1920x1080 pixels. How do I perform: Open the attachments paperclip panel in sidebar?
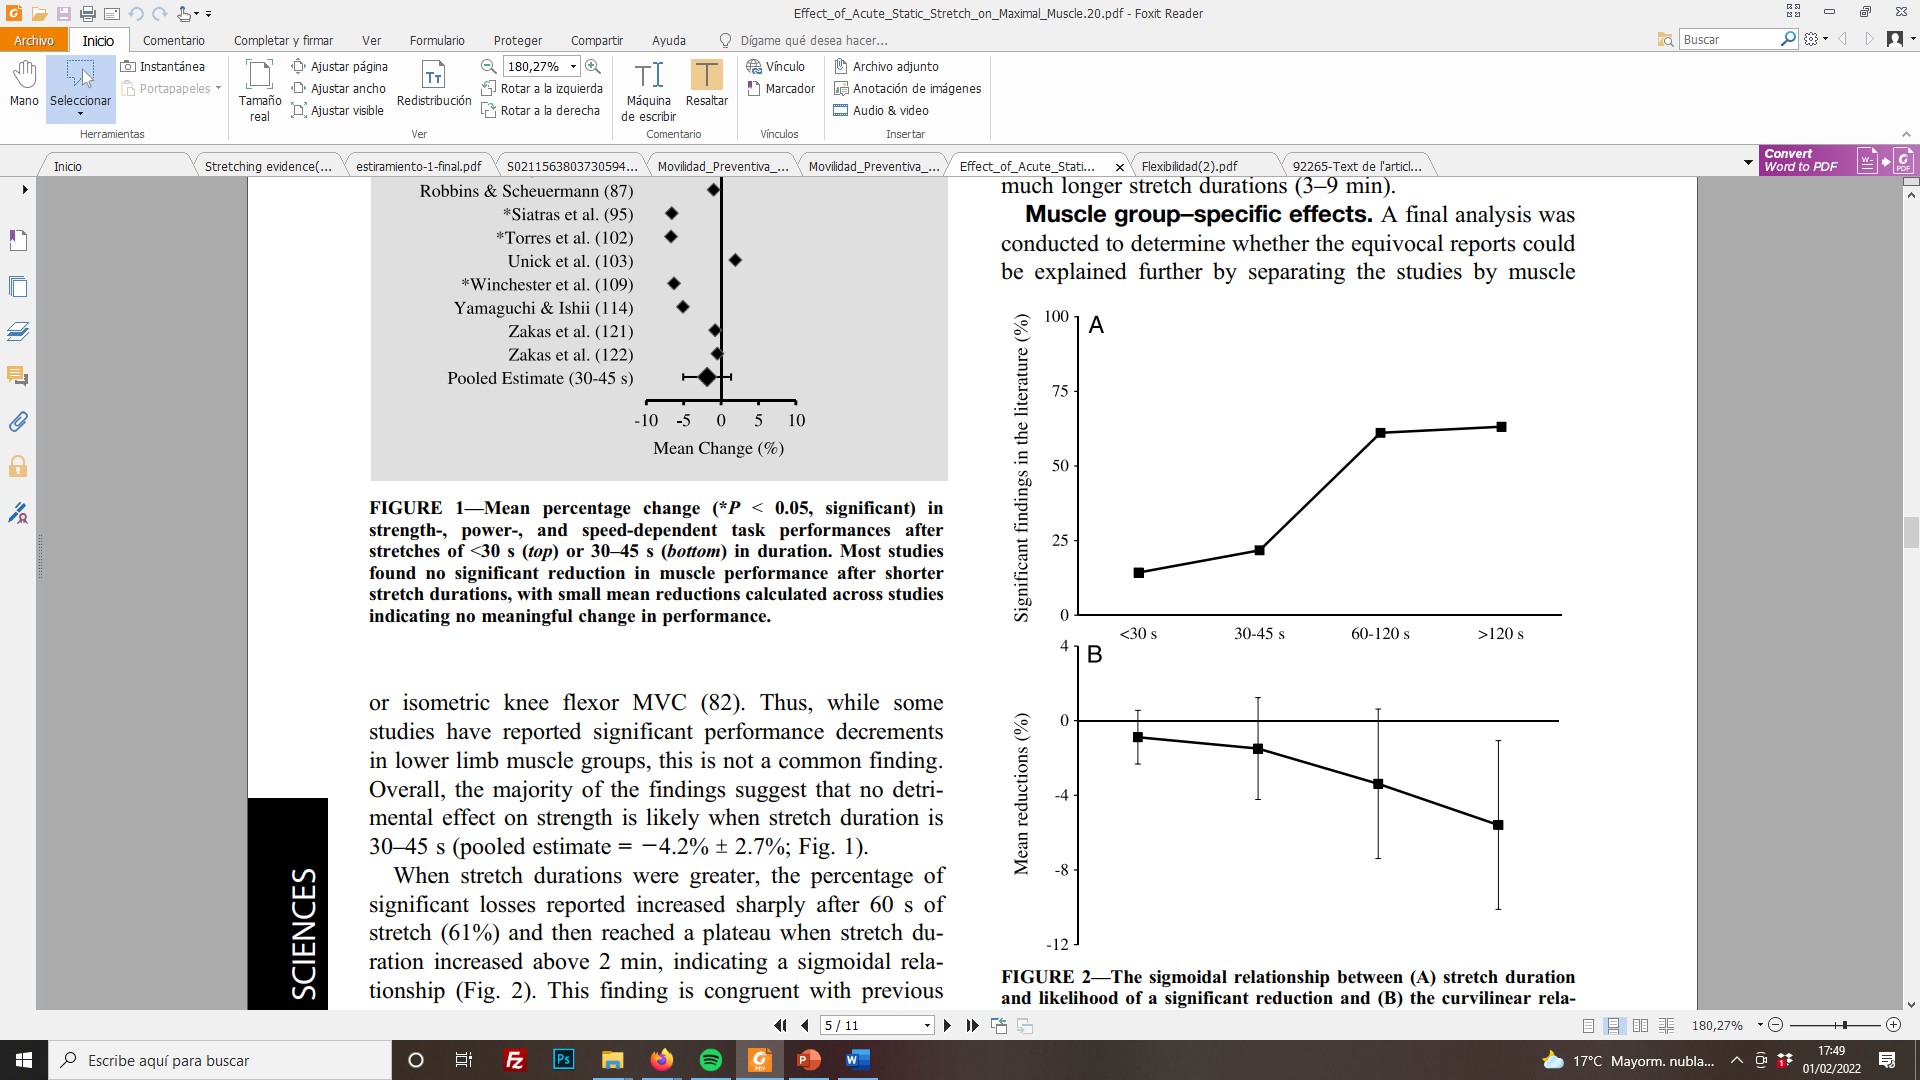[x=18, y=421]
